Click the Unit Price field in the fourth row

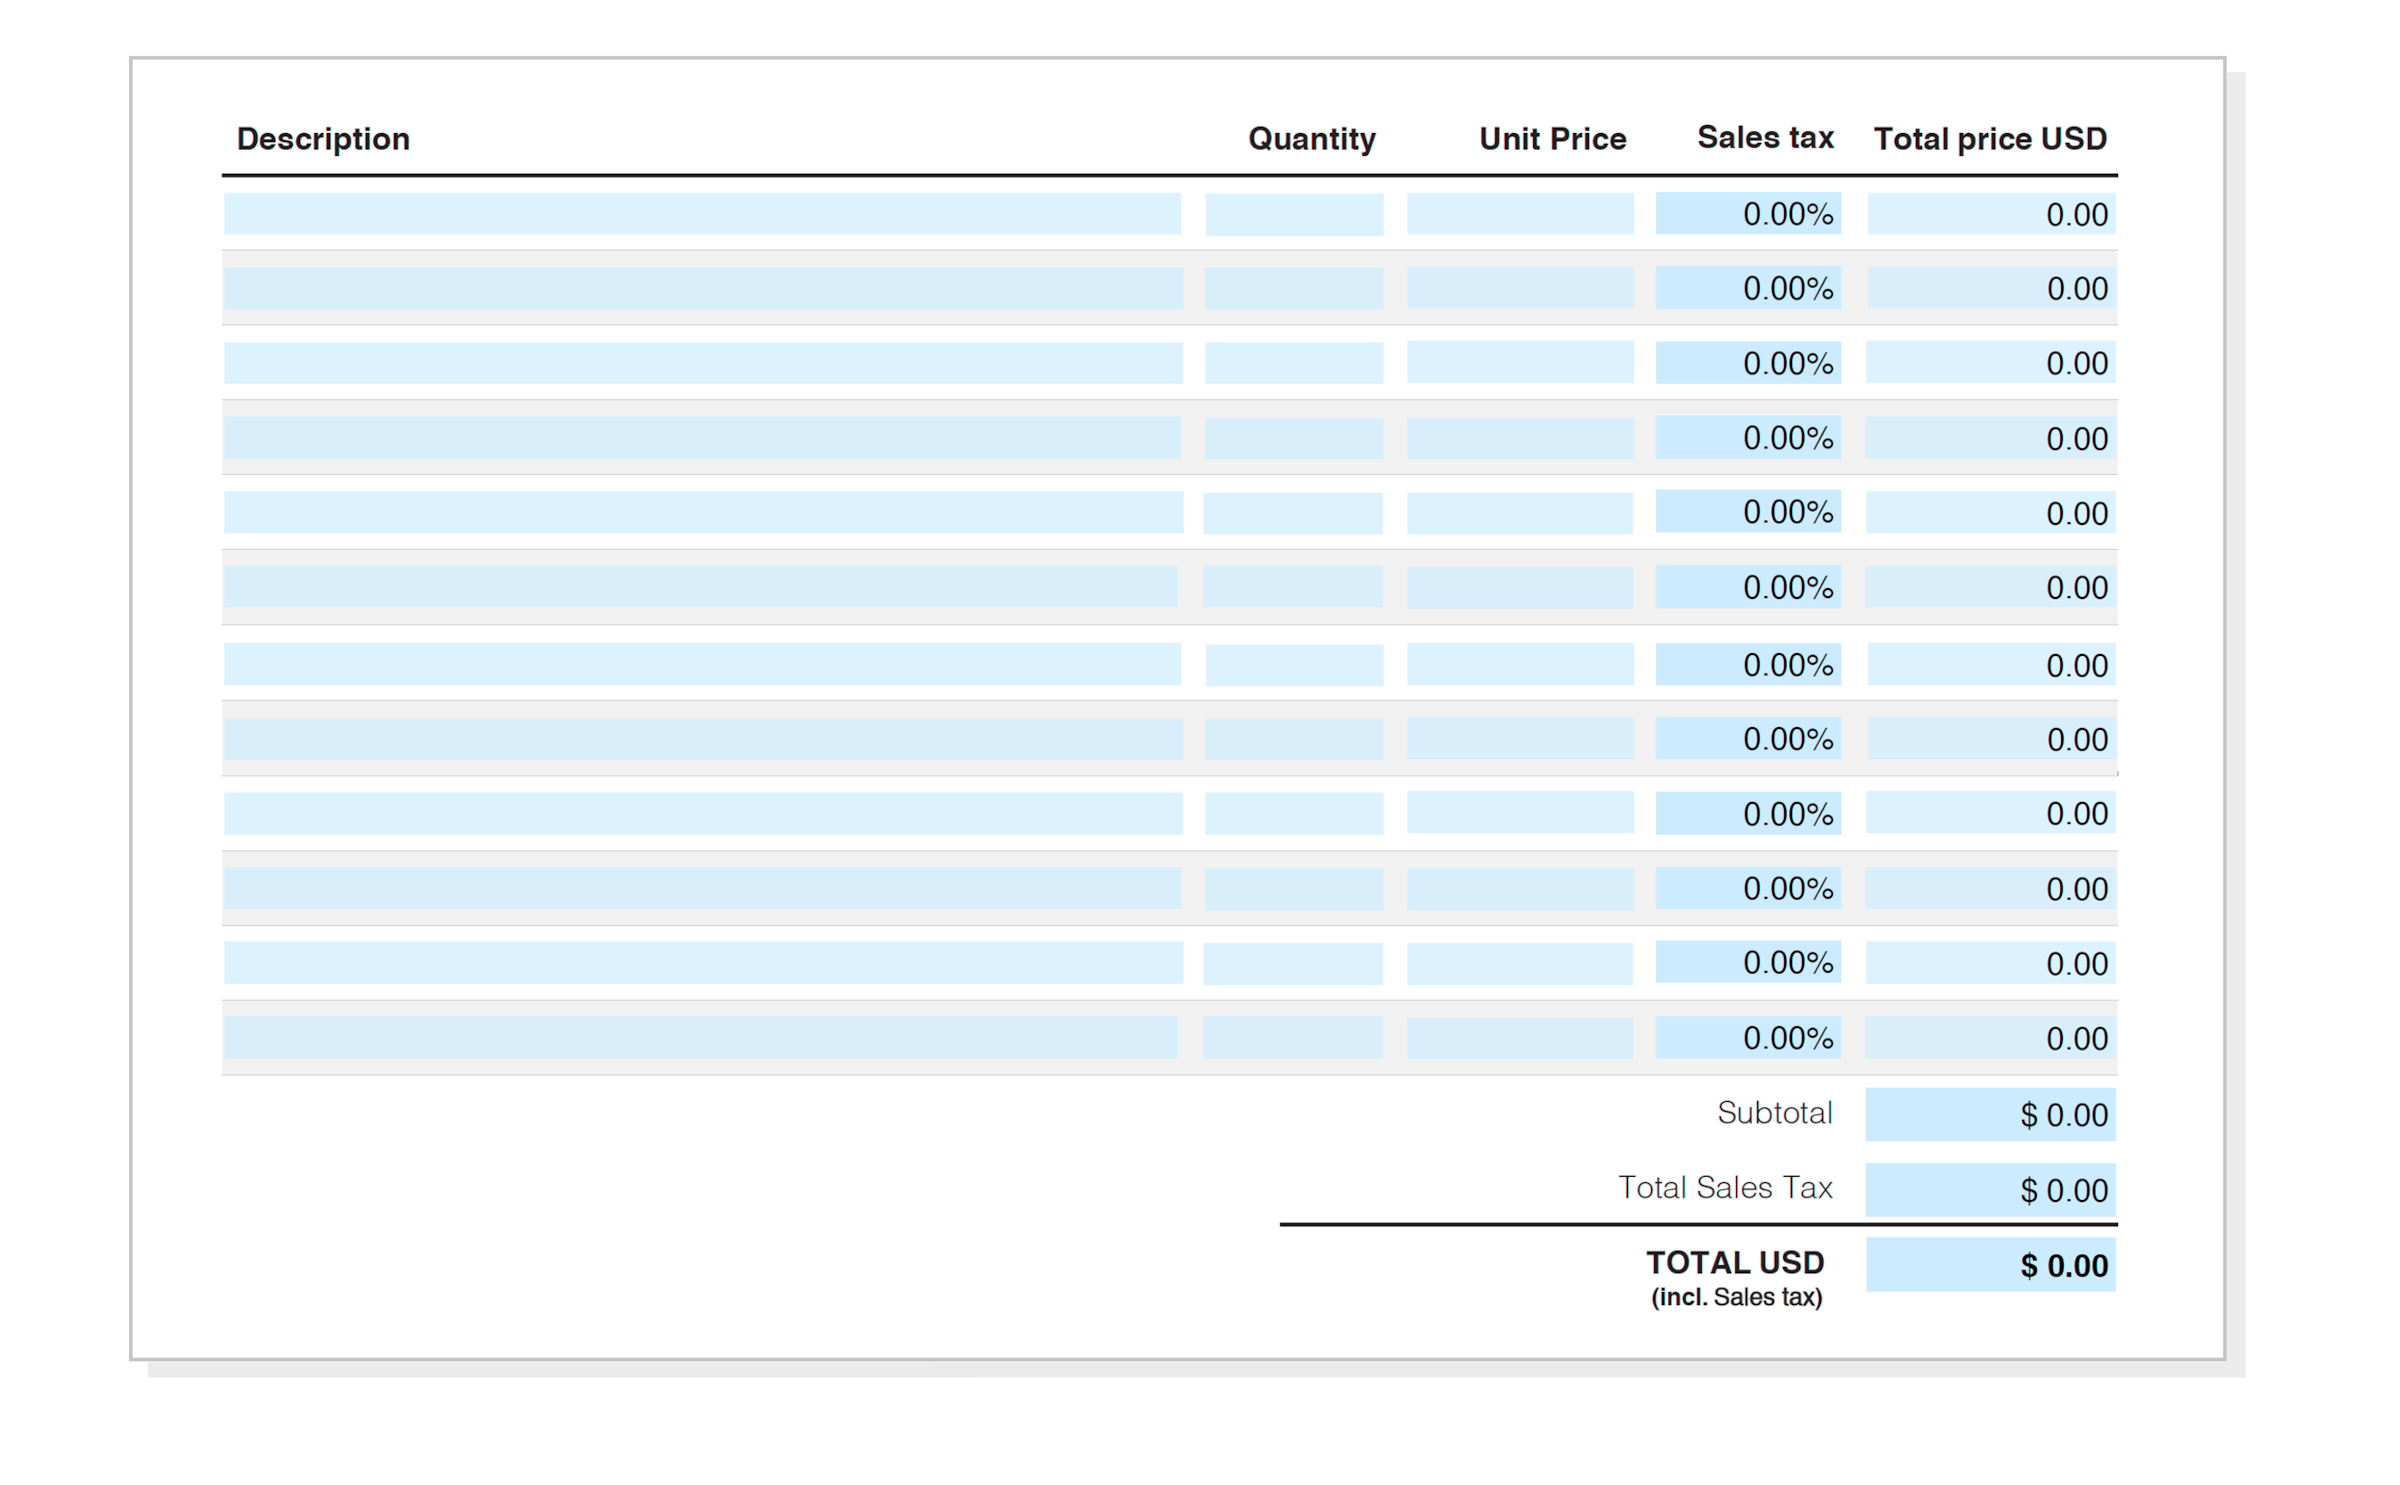pyautogui.click(x=1520, y=437)
